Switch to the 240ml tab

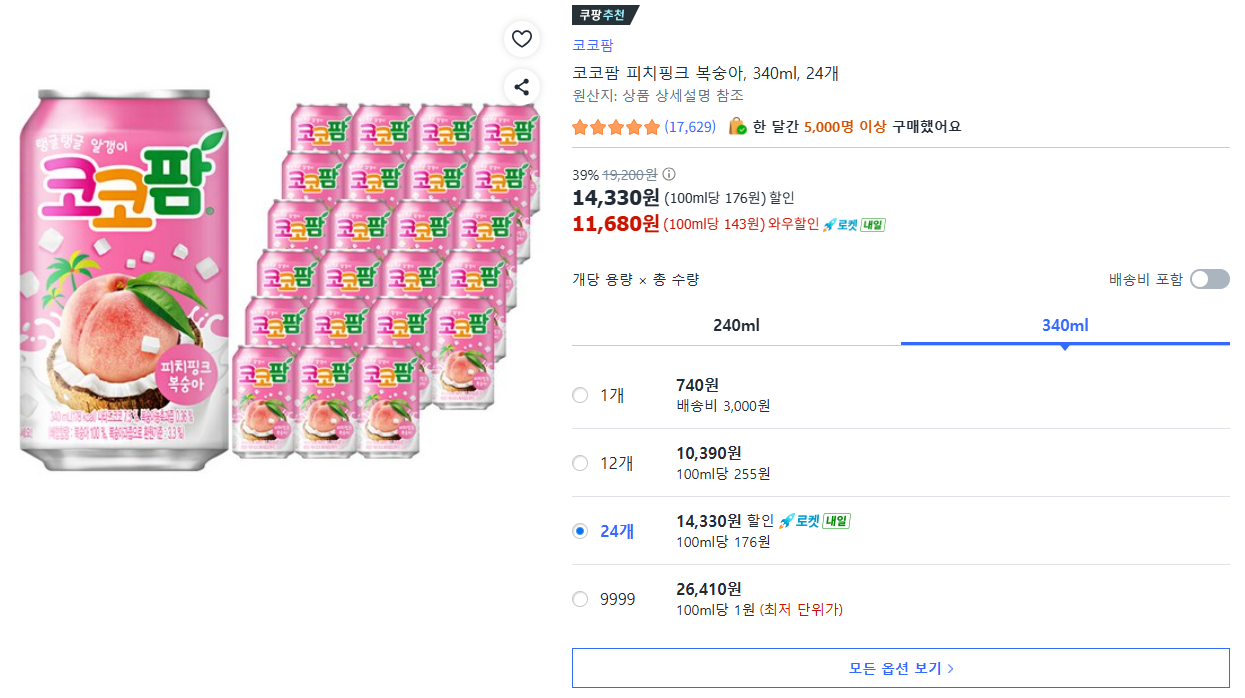(736, 325)
